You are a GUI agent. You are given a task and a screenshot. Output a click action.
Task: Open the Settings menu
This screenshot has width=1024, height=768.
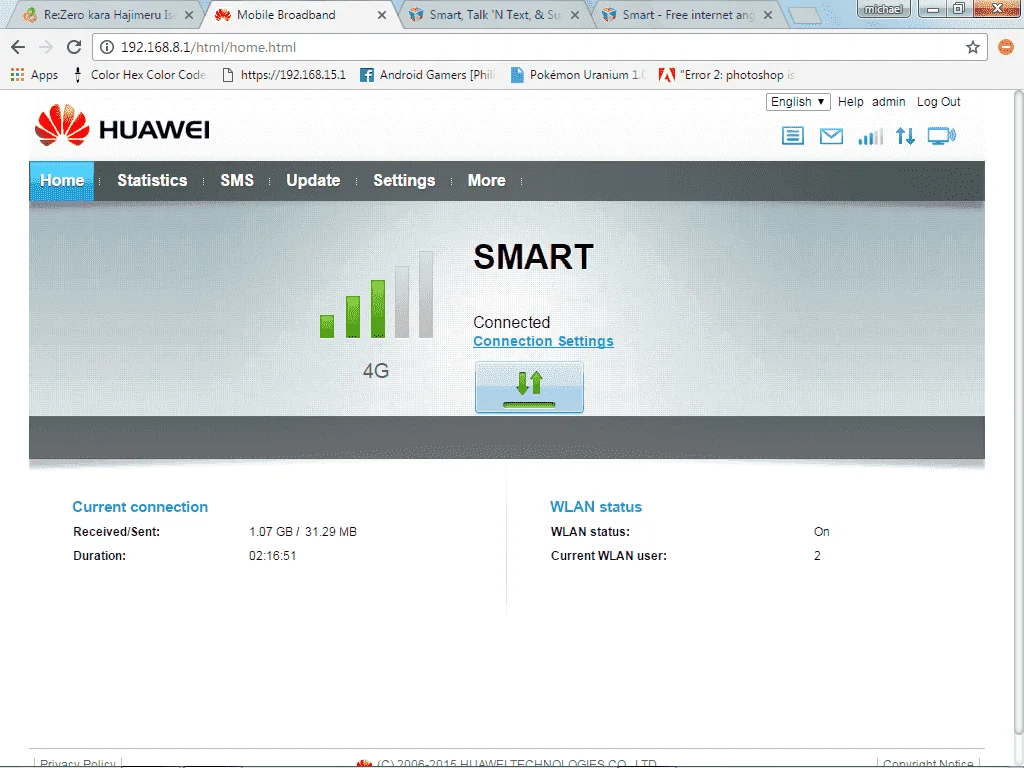tap(404, 181)
